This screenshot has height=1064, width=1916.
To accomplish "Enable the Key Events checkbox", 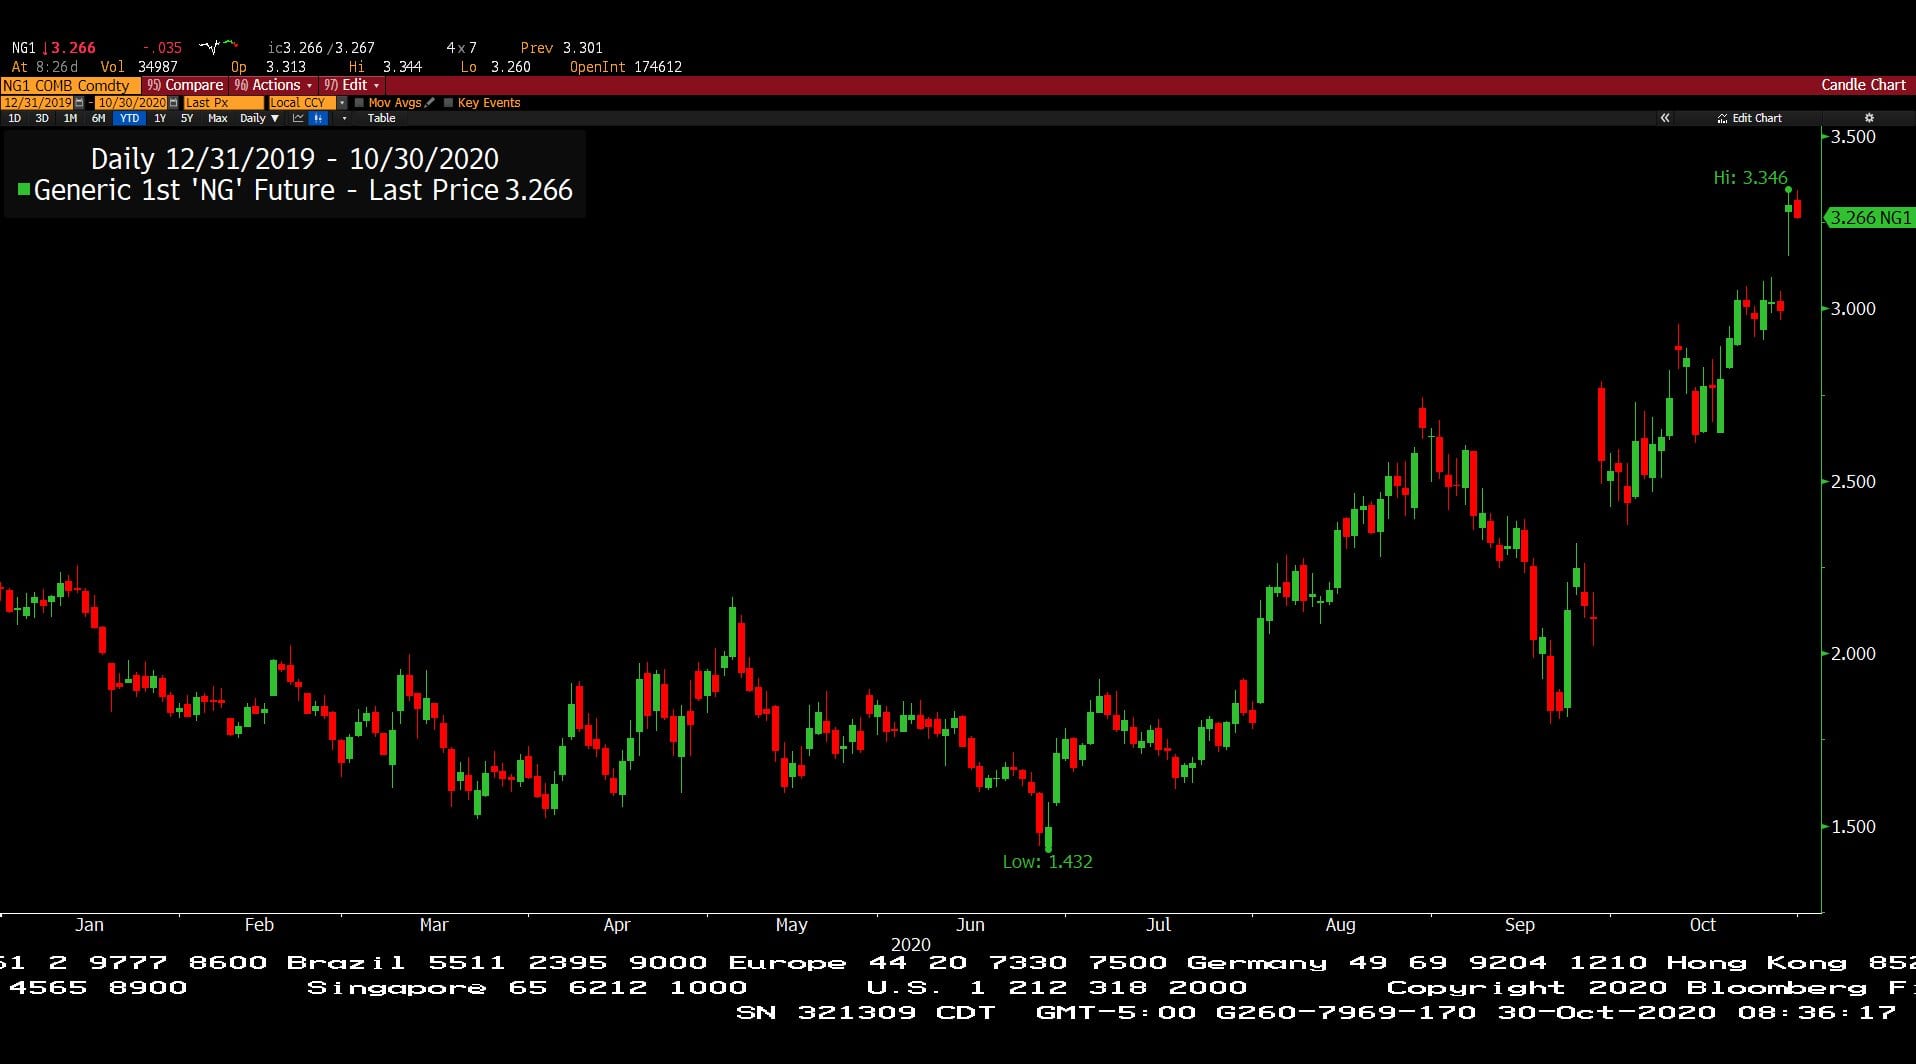I will coord(448,102).
